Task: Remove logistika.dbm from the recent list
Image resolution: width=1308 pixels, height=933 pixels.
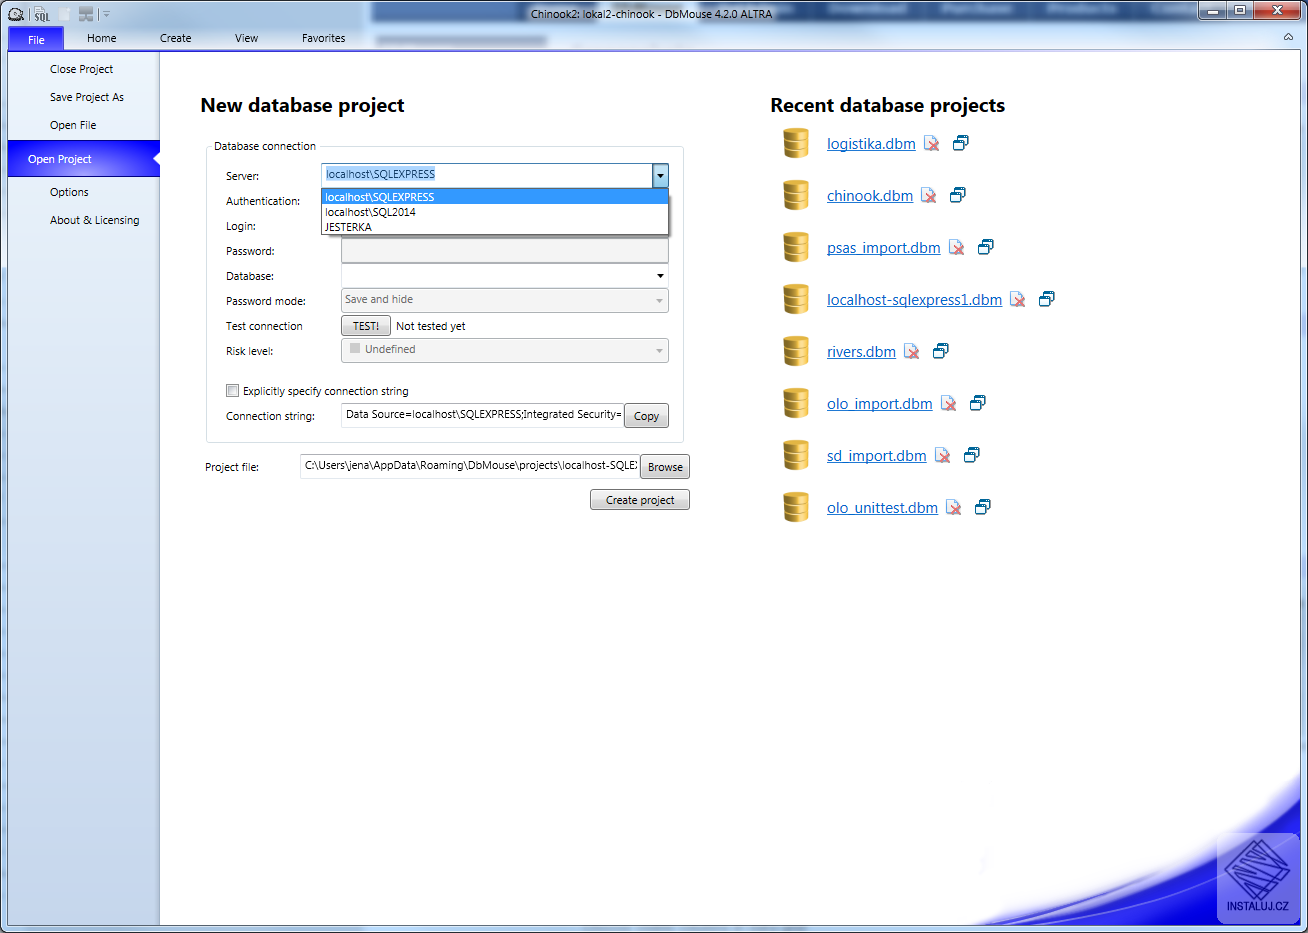Action: point(931,143)
